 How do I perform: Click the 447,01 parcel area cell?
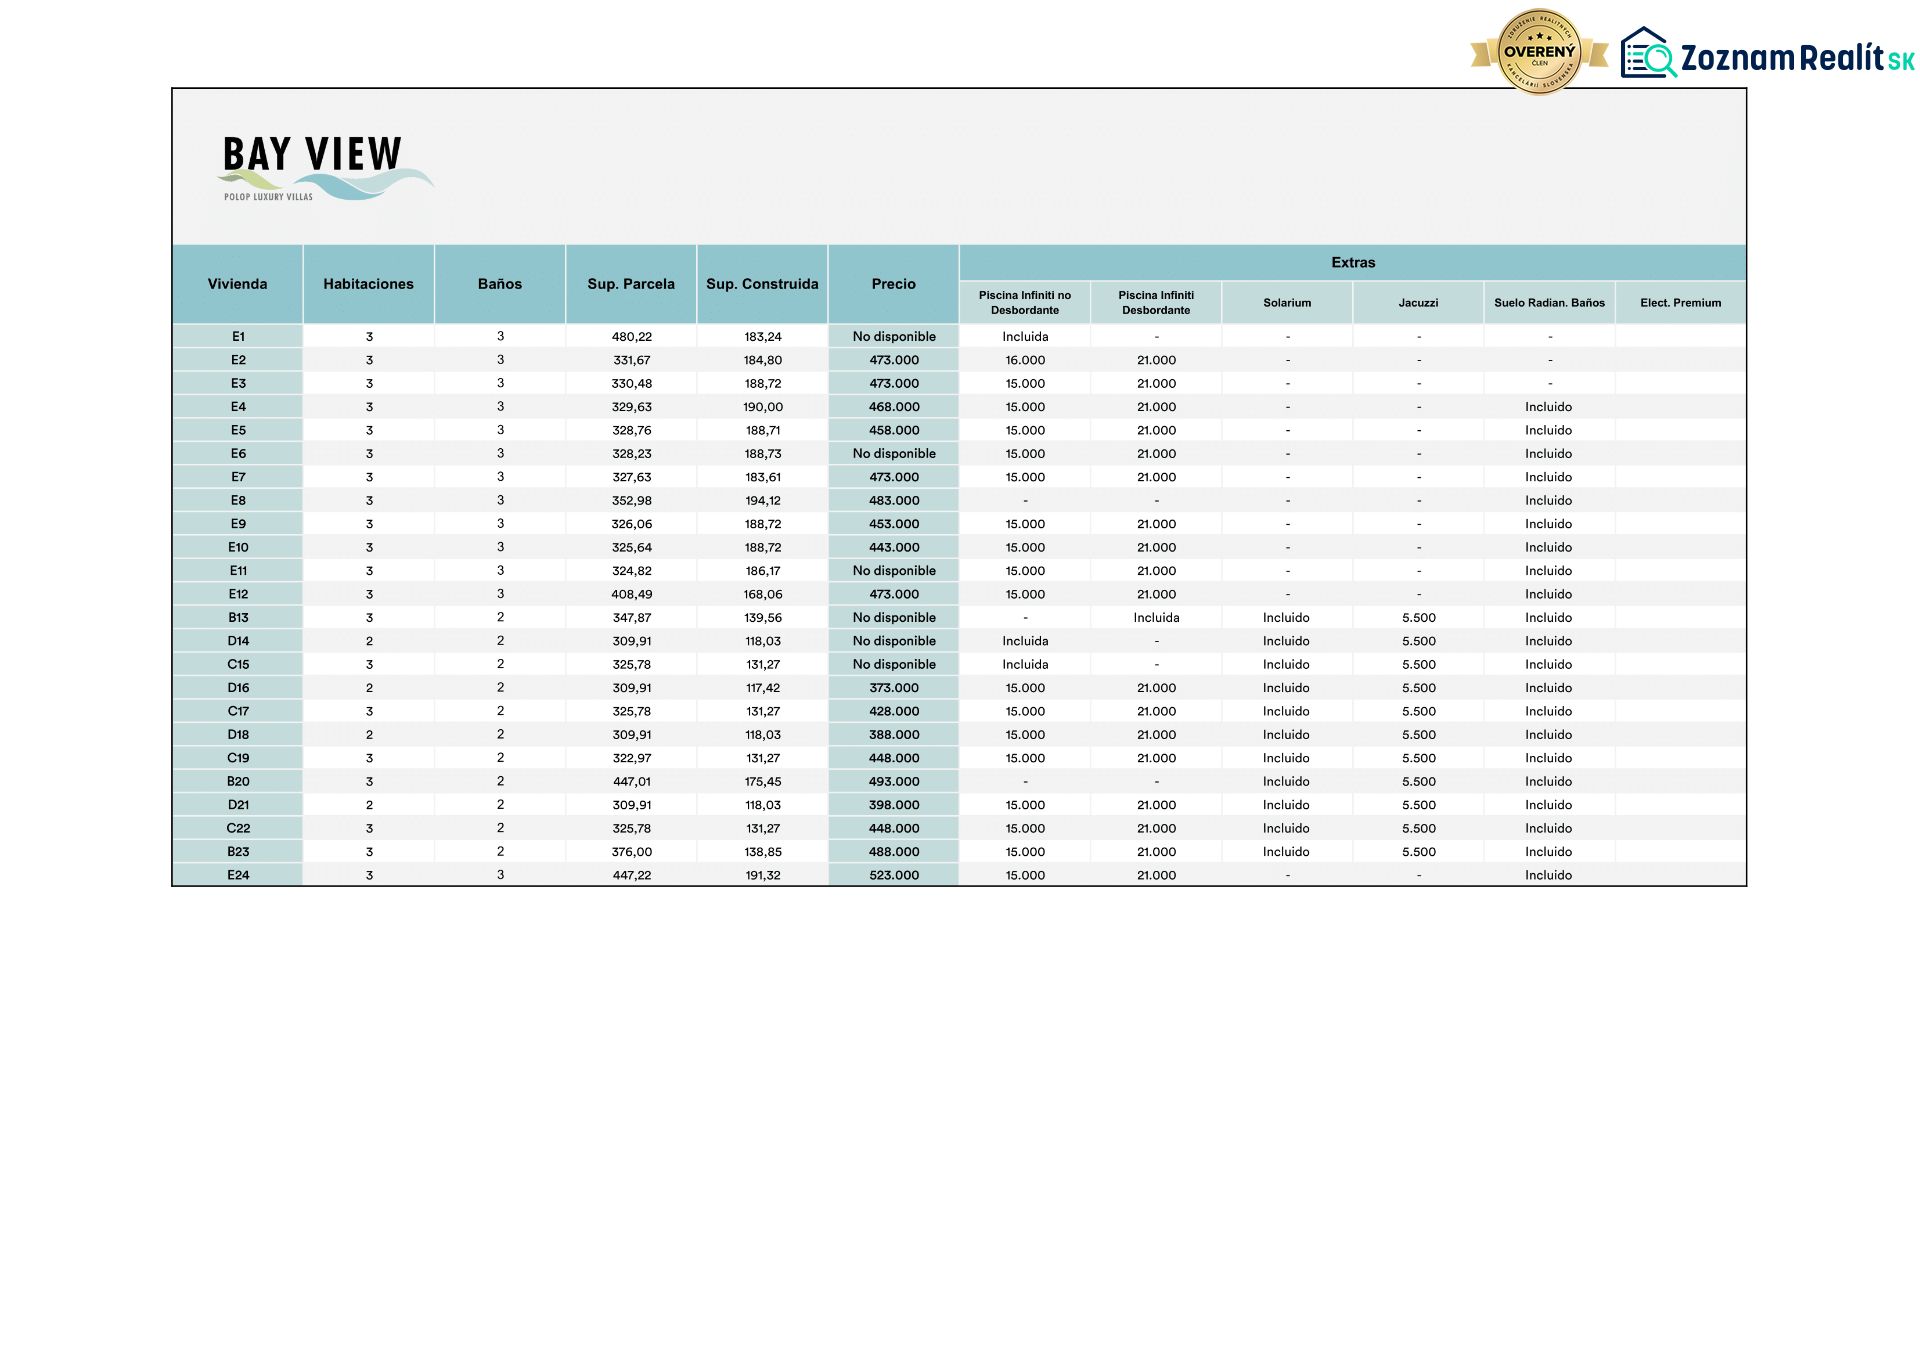pos(631,782)
